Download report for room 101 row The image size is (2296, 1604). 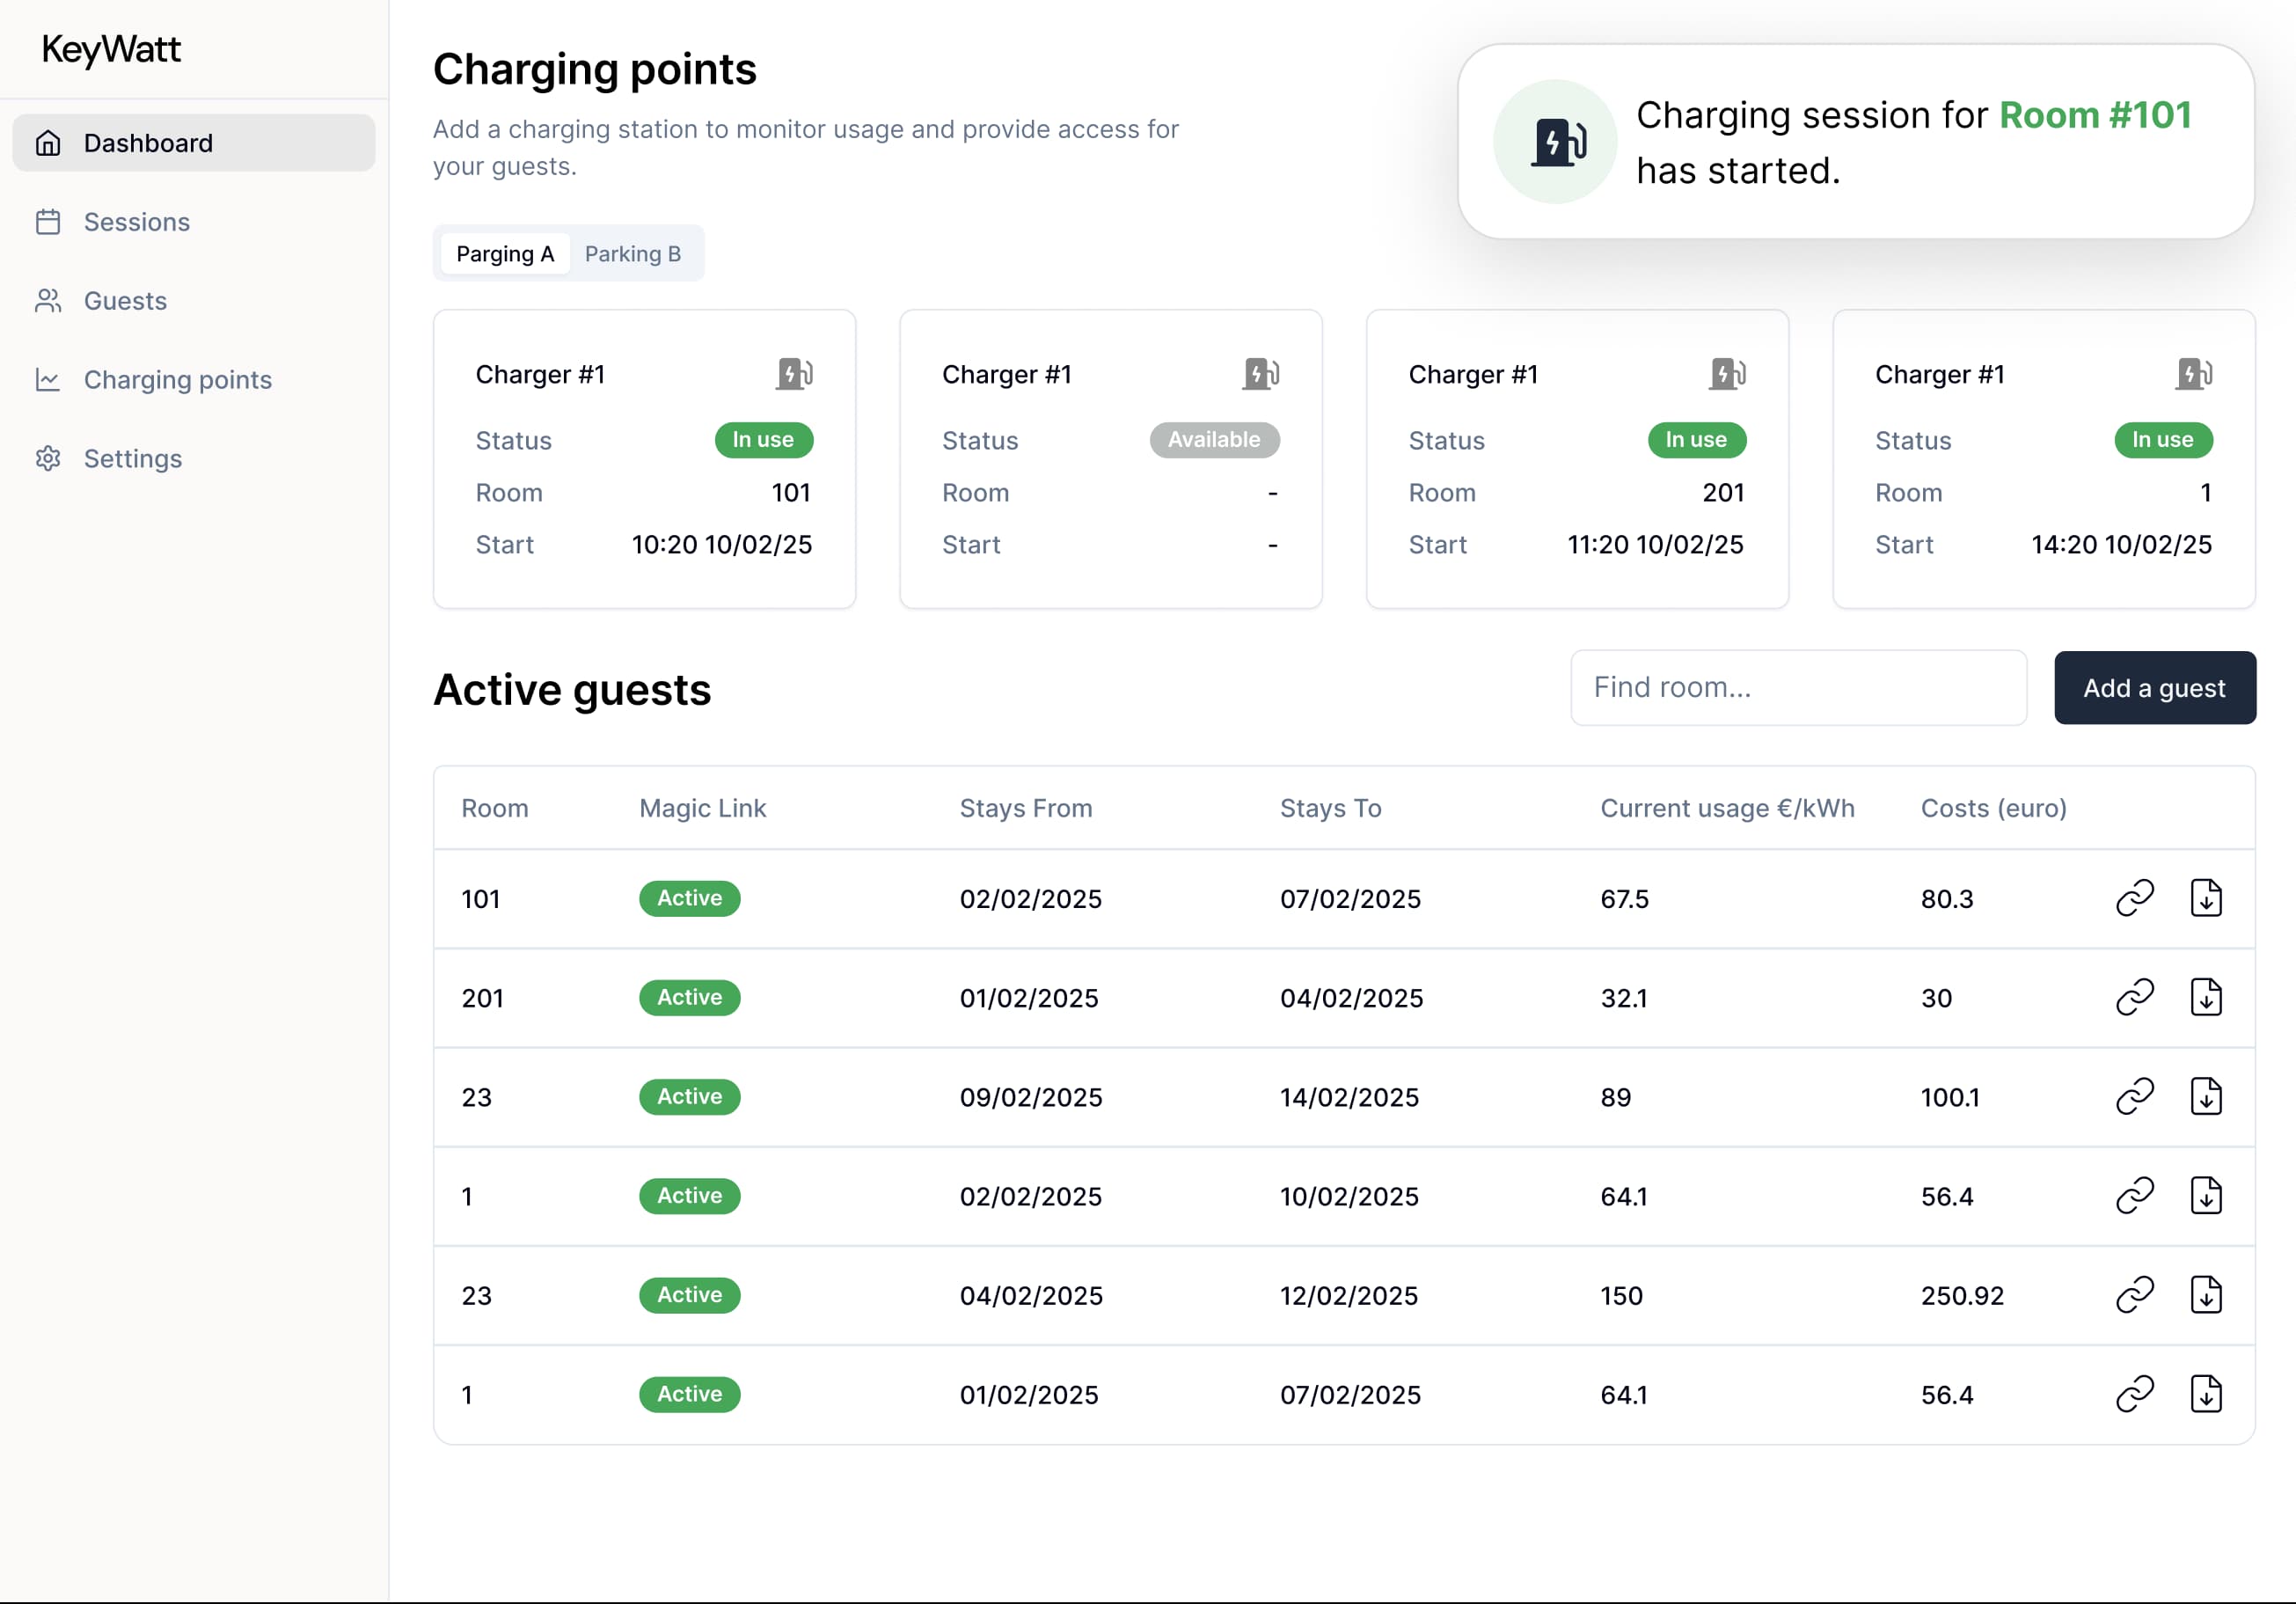(2206, 898)
